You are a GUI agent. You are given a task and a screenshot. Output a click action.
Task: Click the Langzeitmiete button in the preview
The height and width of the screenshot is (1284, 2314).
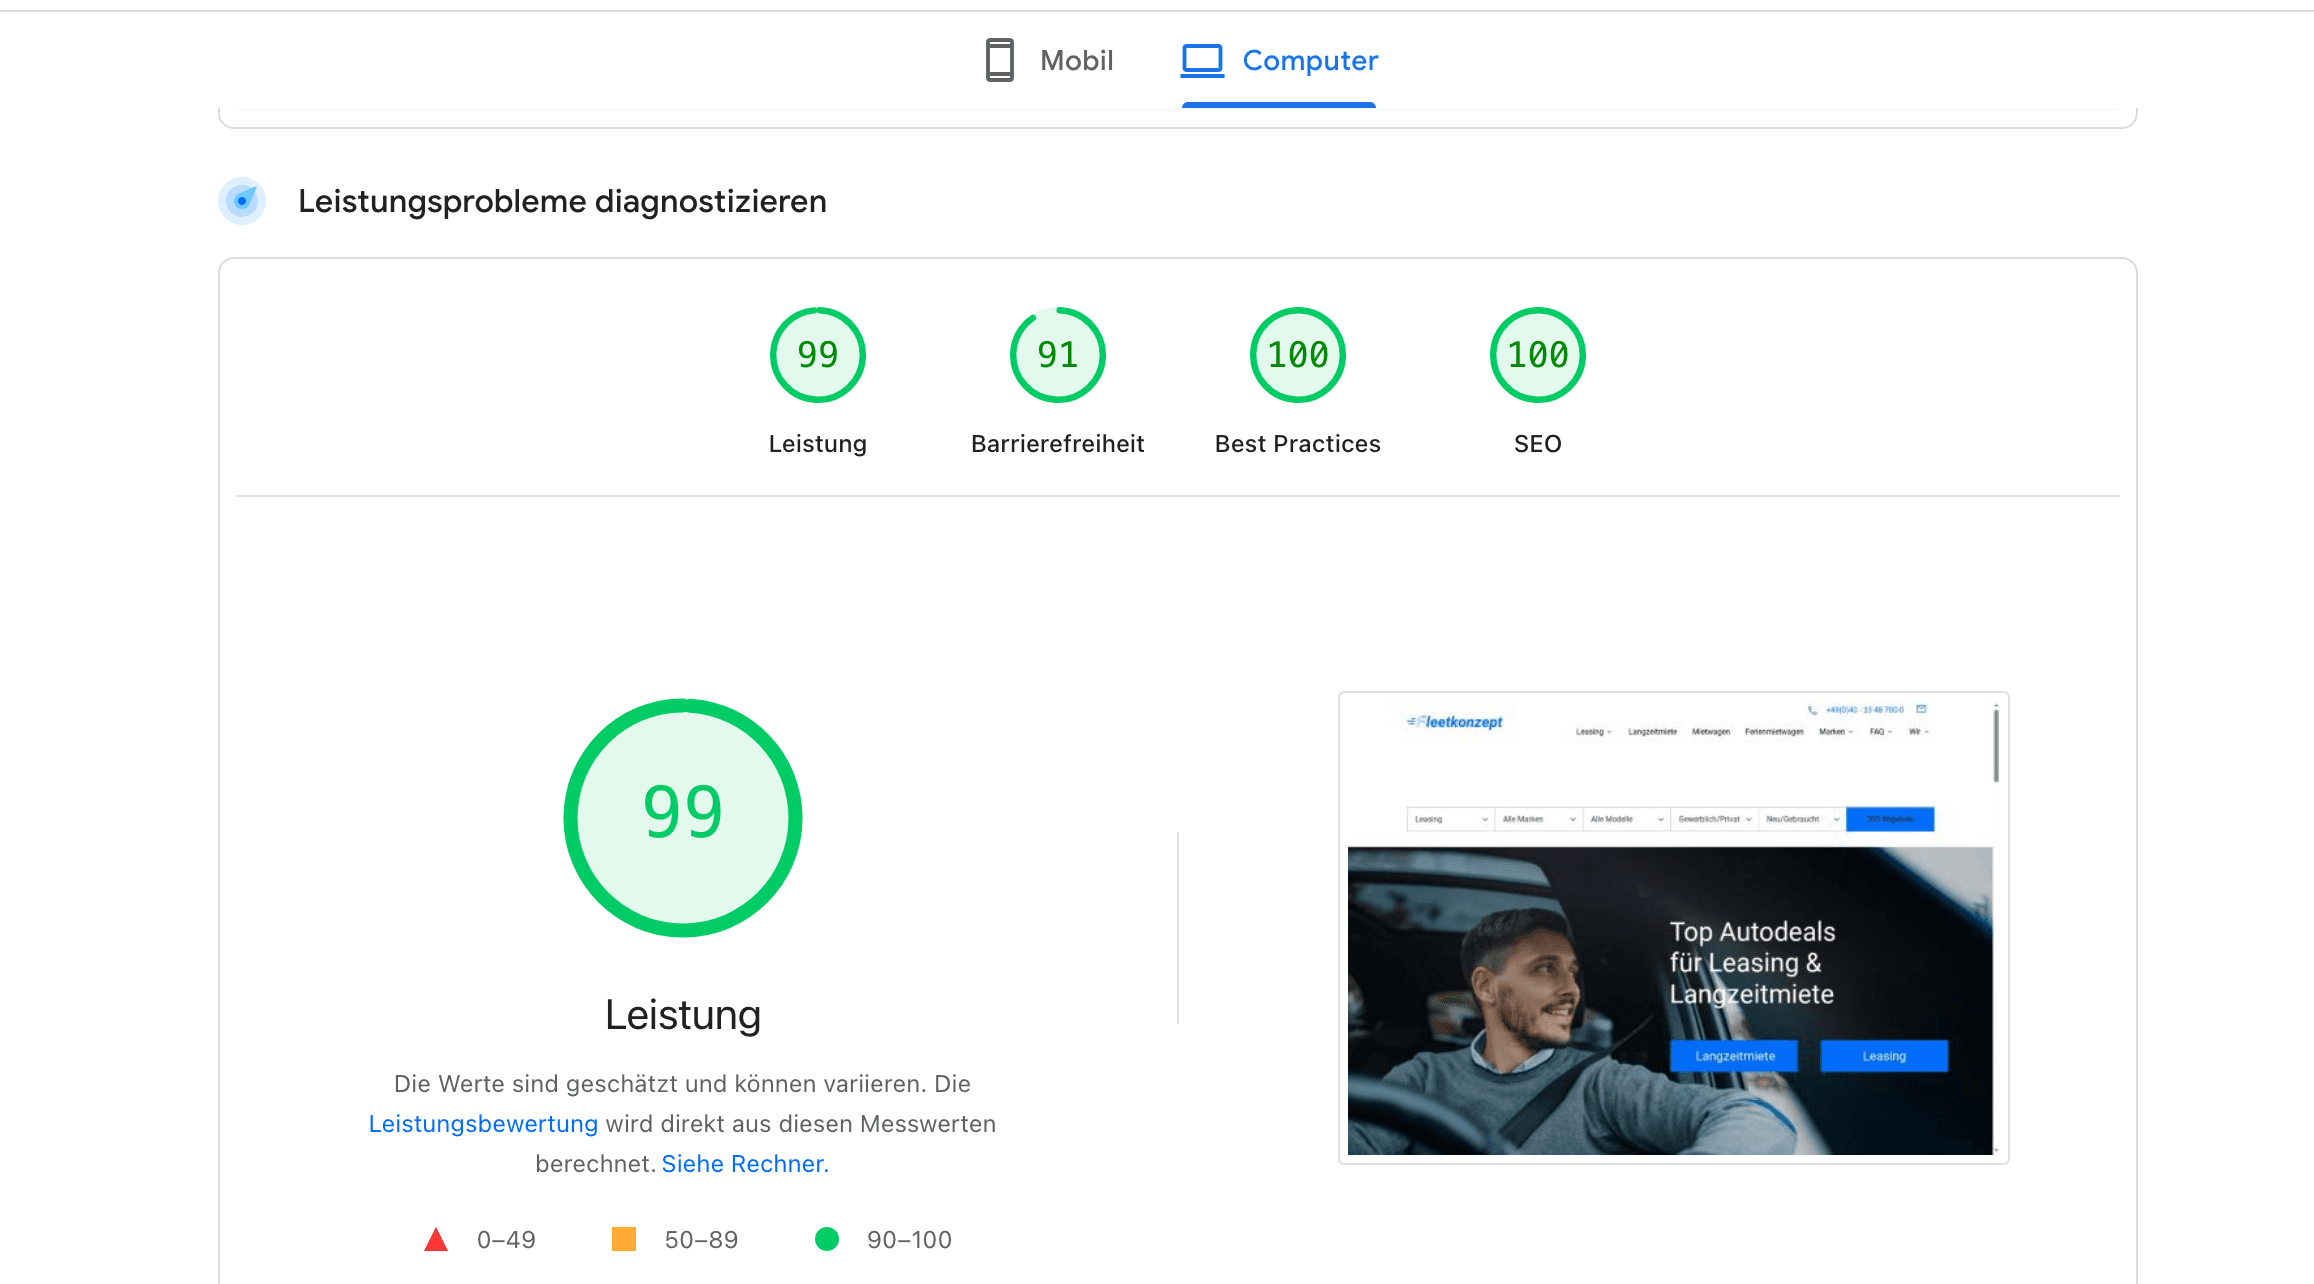coord(1733,1055)
